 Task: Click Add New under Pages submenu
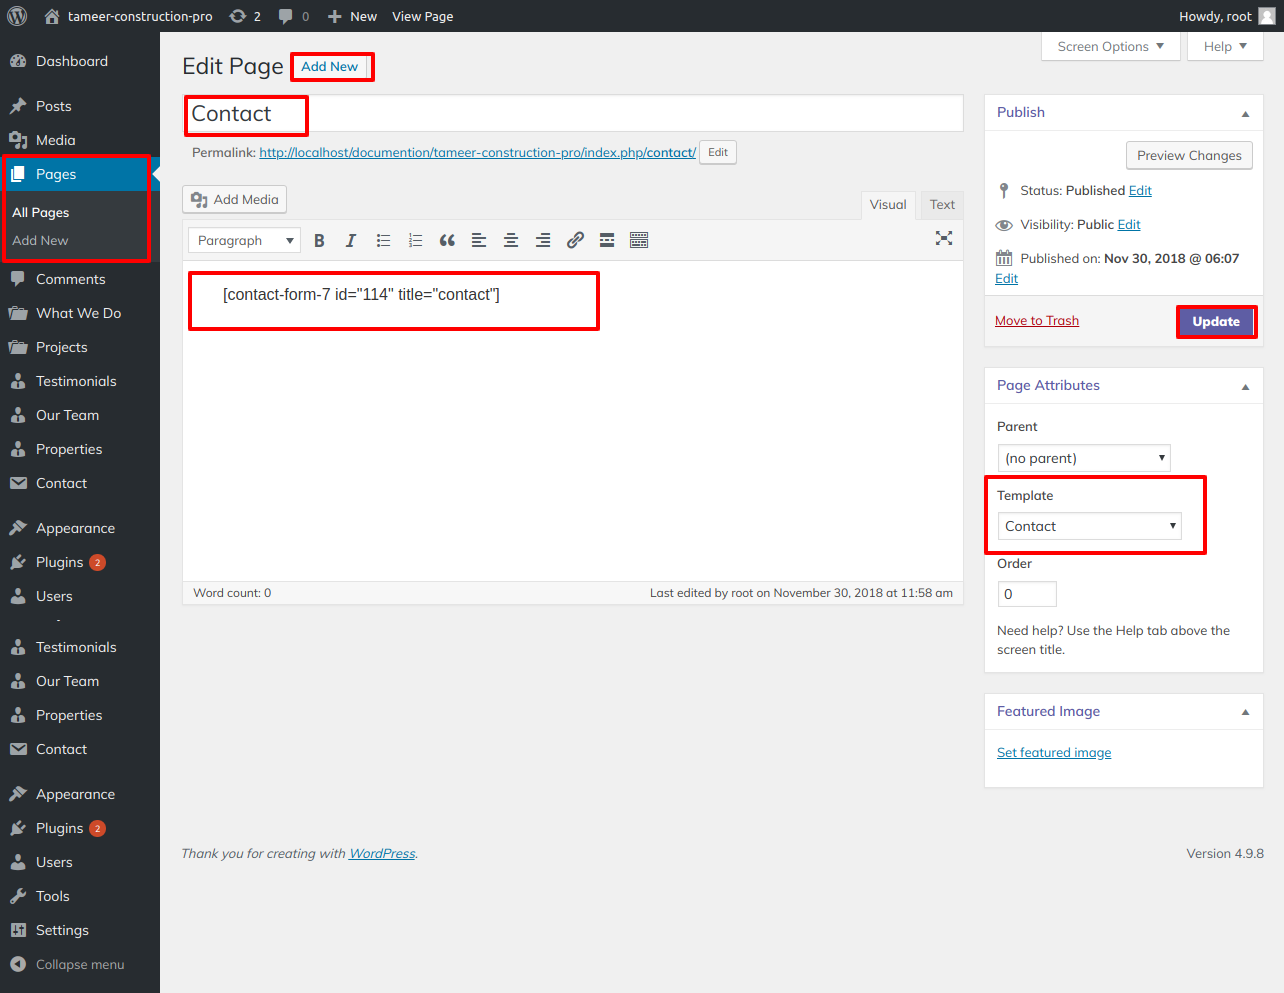pos(40,240)
